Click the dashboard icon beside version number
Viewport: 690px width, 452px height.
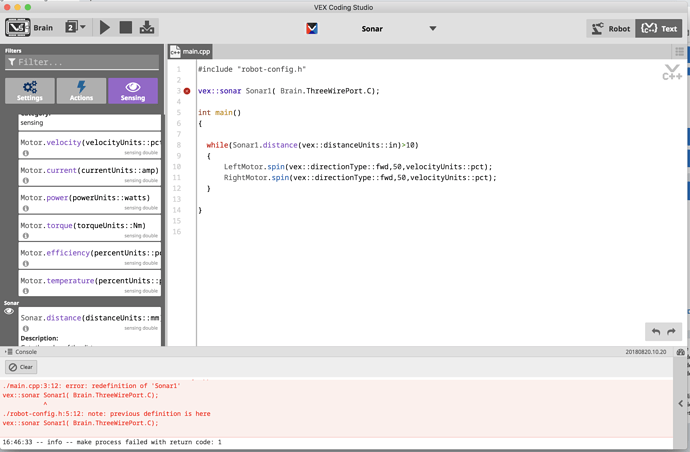pos(681,352)
